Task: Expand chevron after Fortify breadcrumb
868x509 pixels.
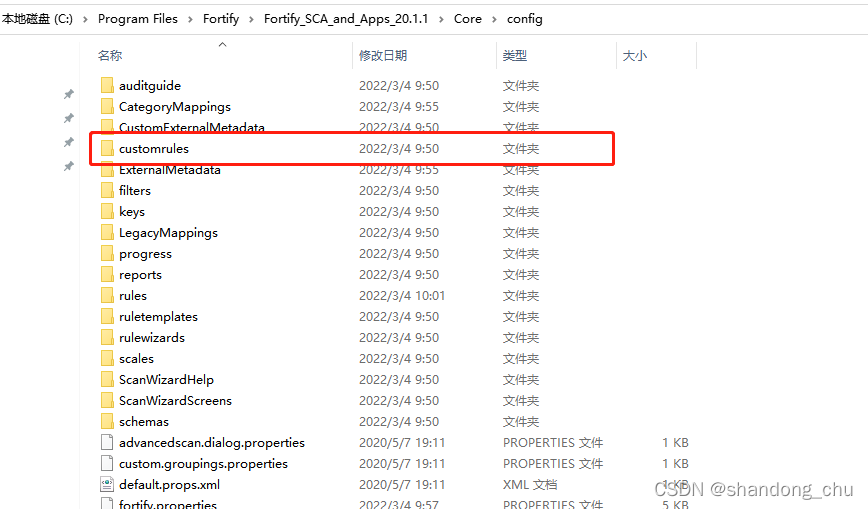Action: 251,19
